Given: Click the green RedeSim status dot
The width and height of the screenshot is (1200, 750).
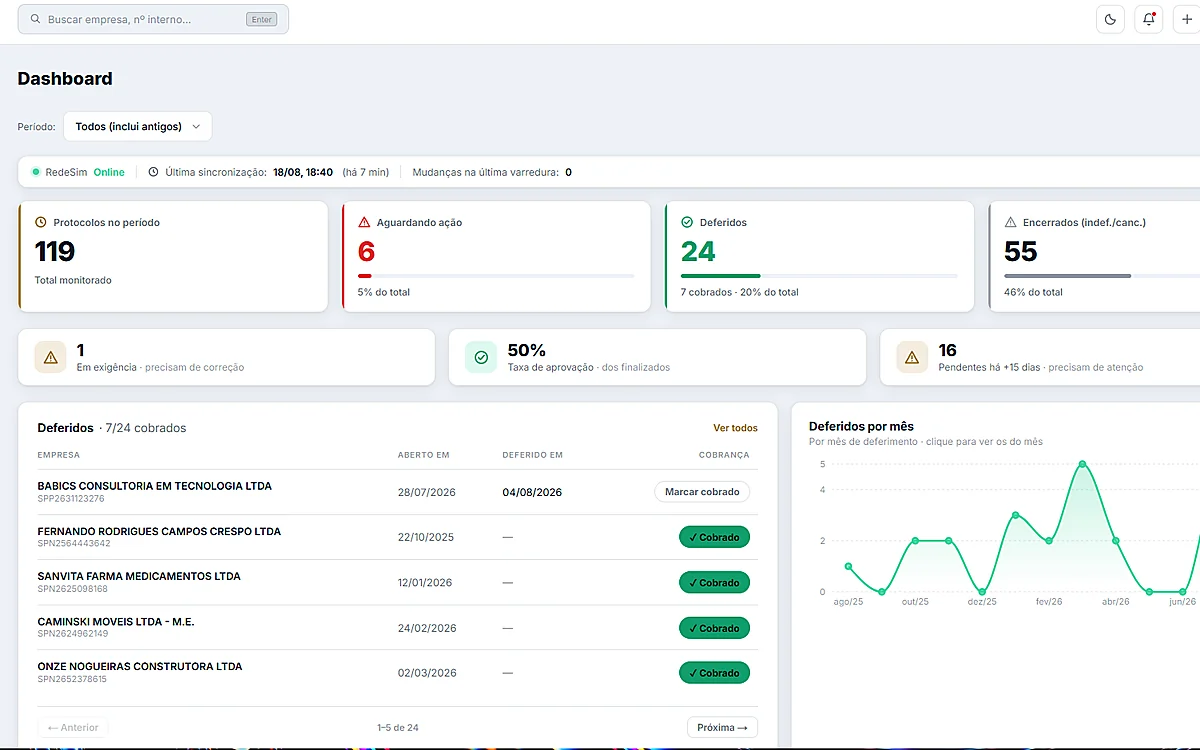Looking at the screenshot, I should tap(36, 172).
